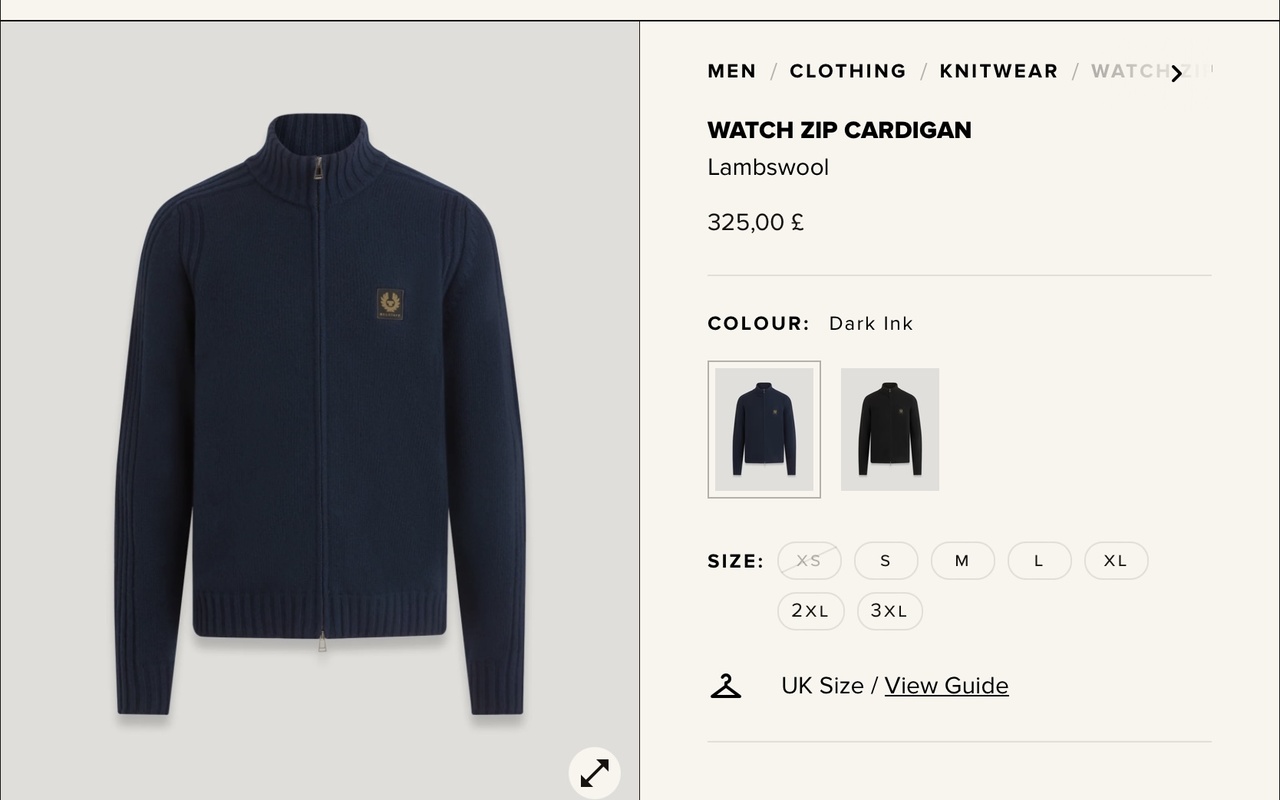The image size is (1280, 800).
Task: Open the View Guide size link
Action: coord(946,686)
